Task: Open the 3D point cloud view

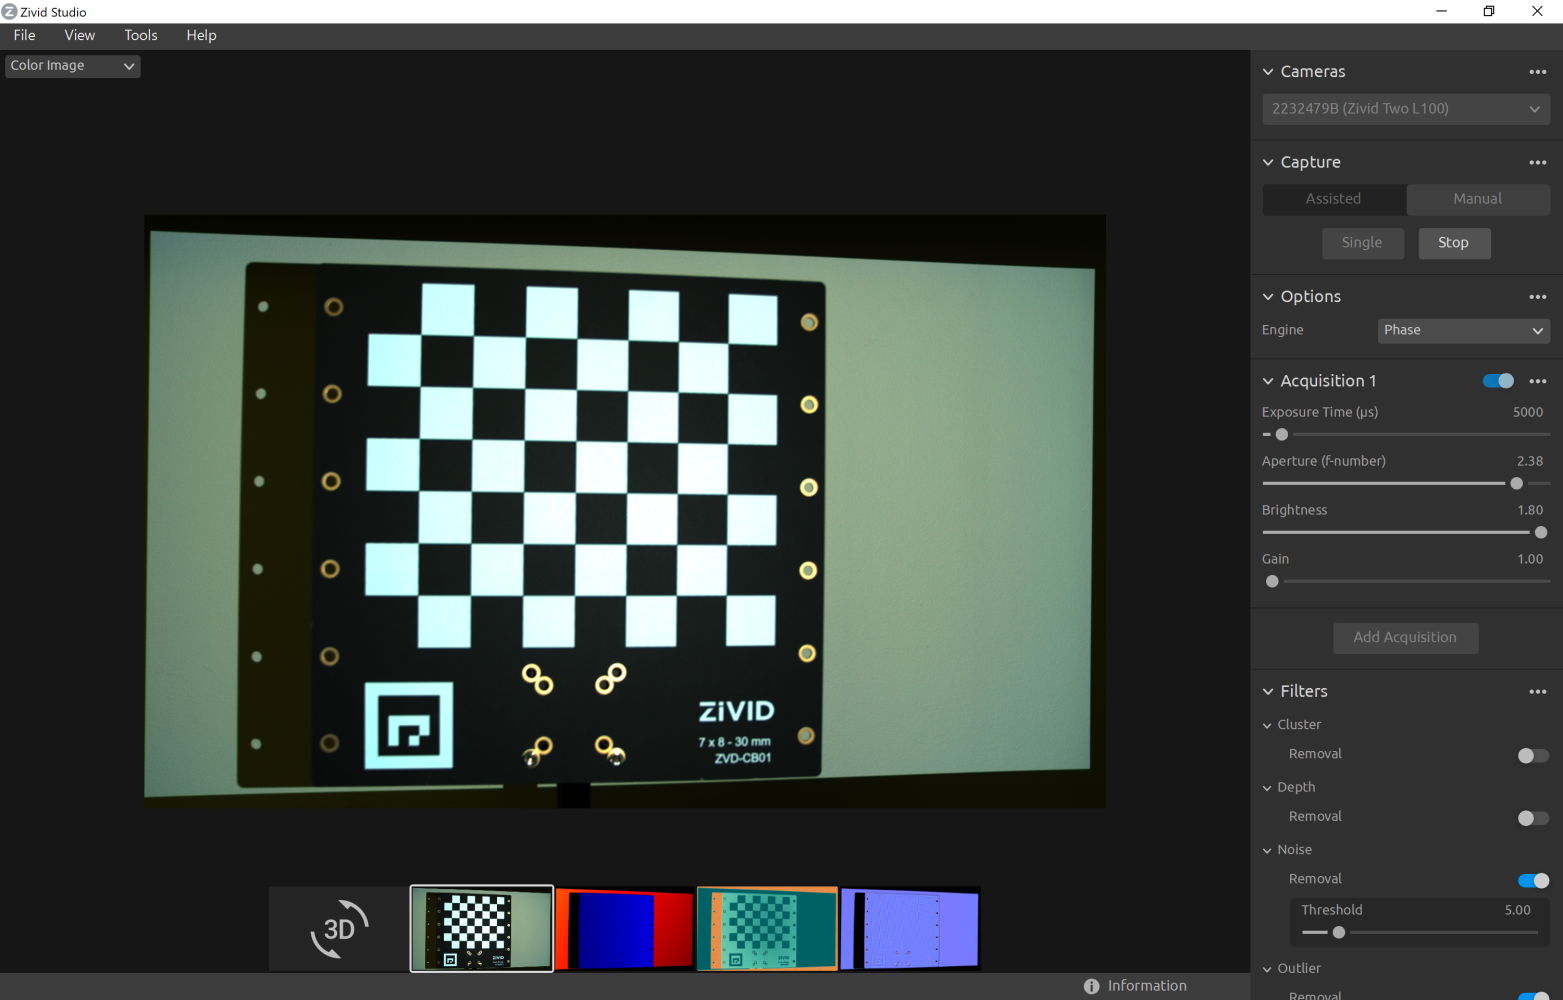Action: (x=339, y=928)
